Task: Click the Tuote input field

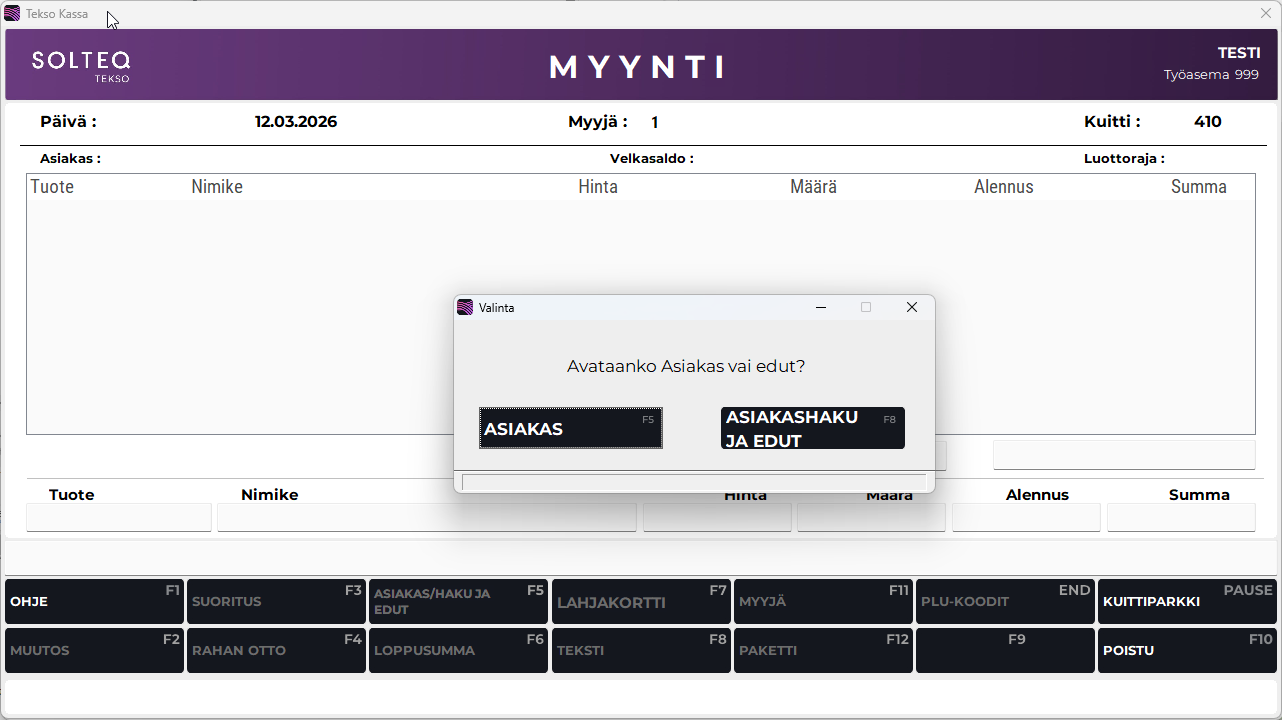Action: pos(119,518)
